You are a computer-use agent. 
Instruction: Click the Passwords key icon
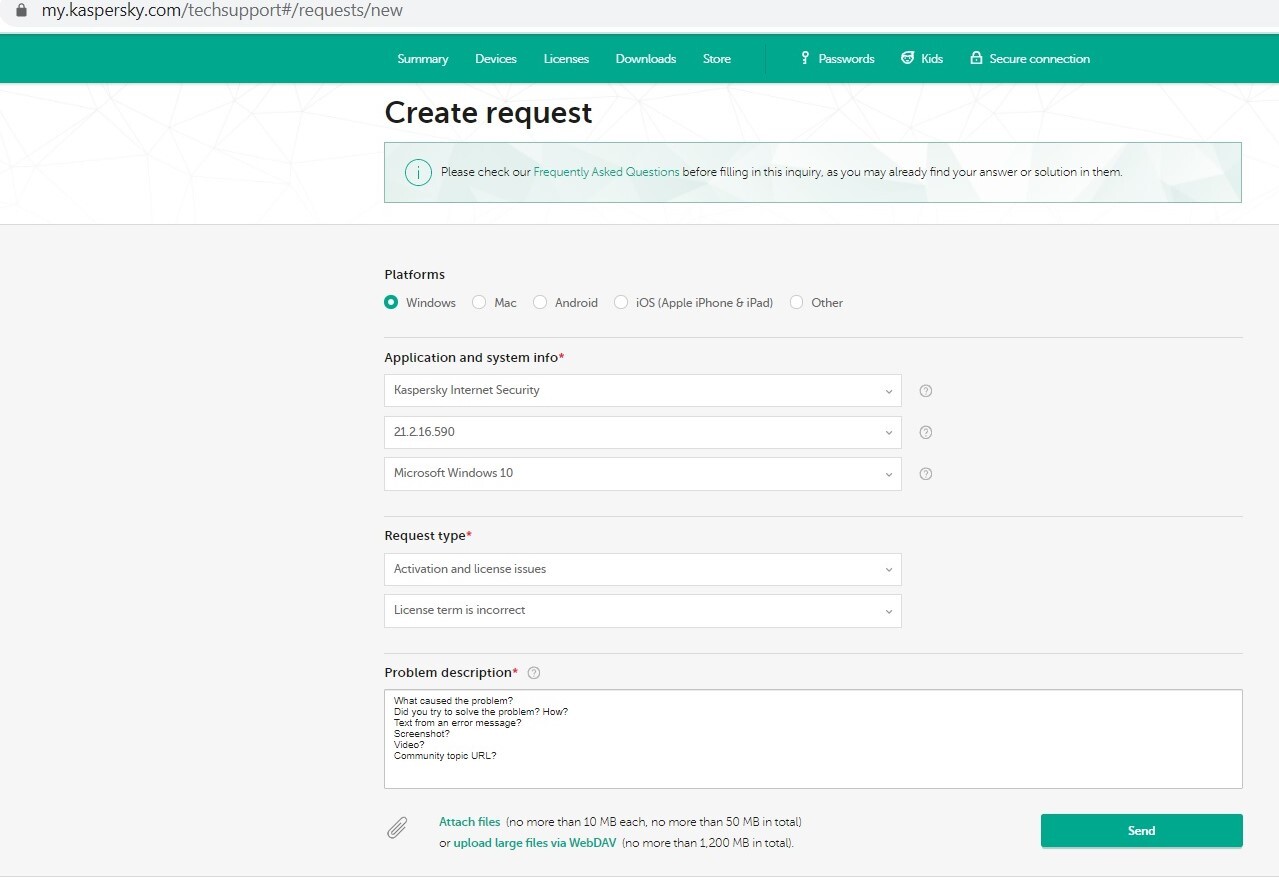tap(805, 58)
